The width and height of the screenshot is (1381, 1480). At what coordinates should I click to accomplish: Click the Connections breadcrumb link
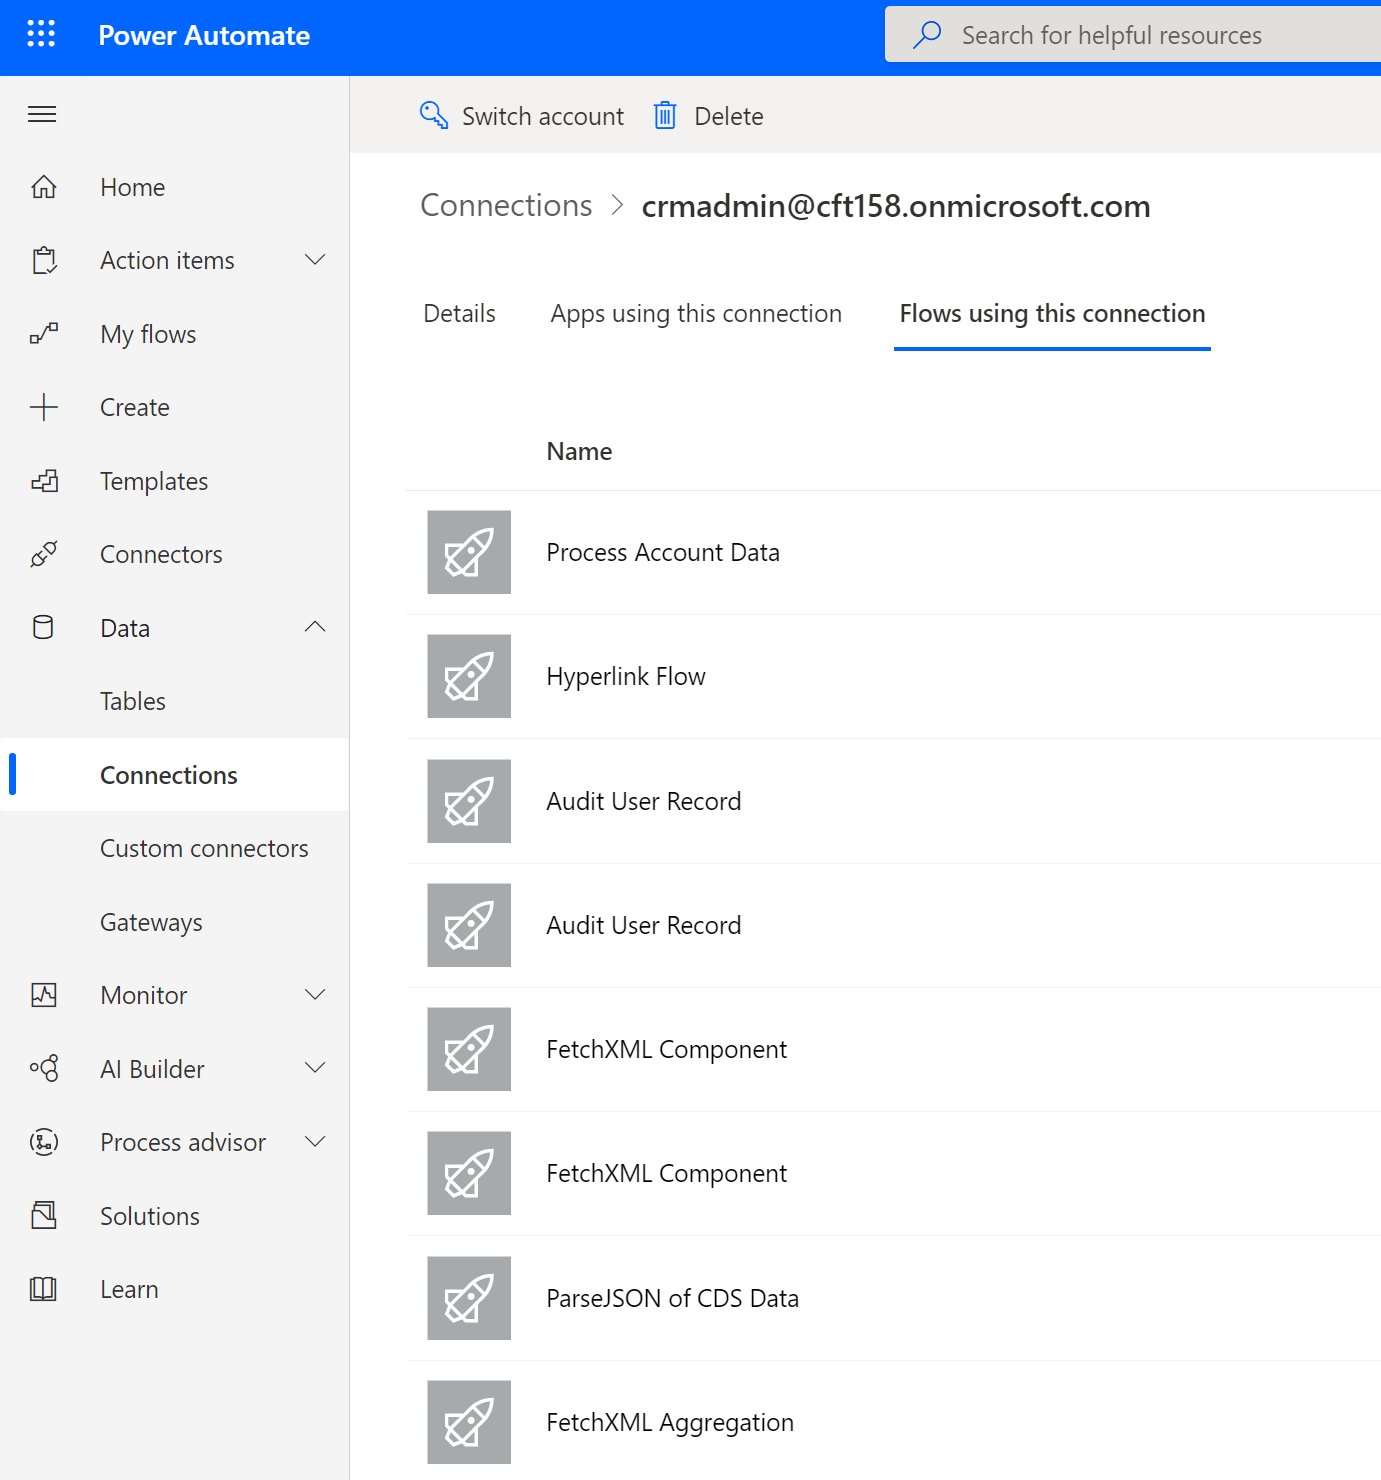click(506, 205)
